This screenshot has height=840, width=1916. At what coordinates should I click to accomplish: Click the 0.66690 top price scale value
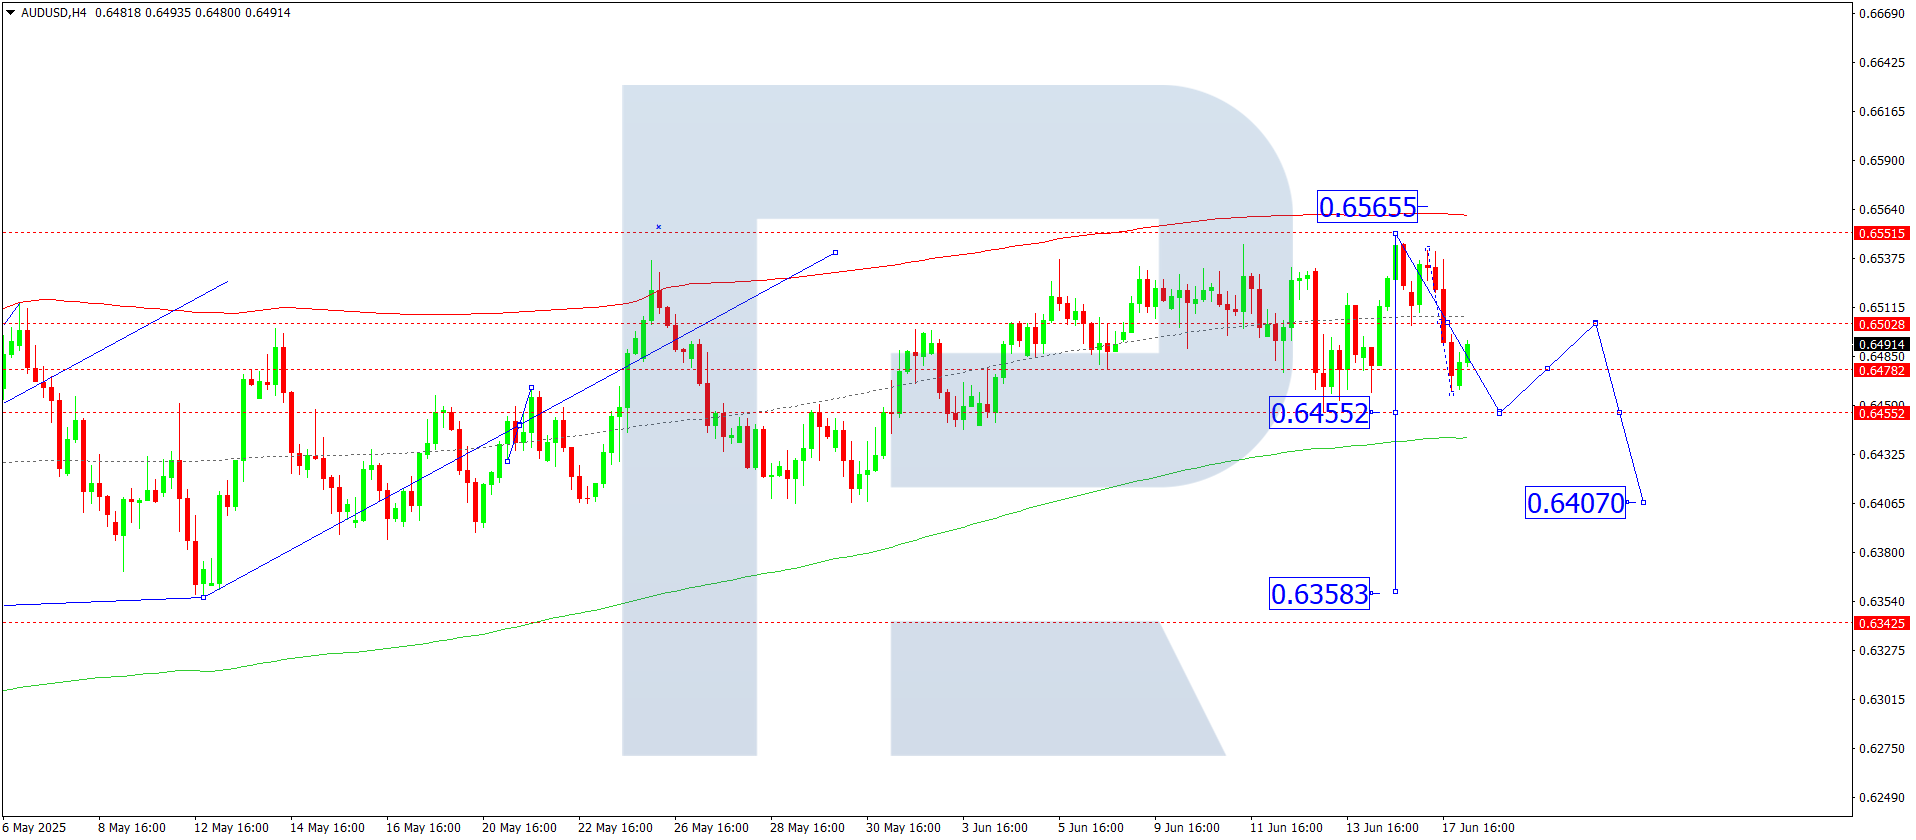pos(1881,14)
